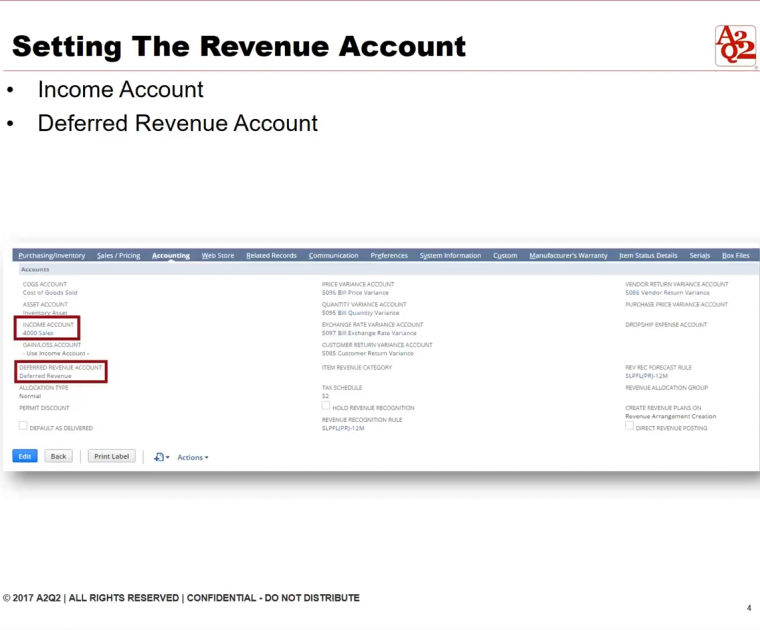Open the Actions dropdown menu
The width and height of the screenshot is (760, 630).
(x=192, y=457)
